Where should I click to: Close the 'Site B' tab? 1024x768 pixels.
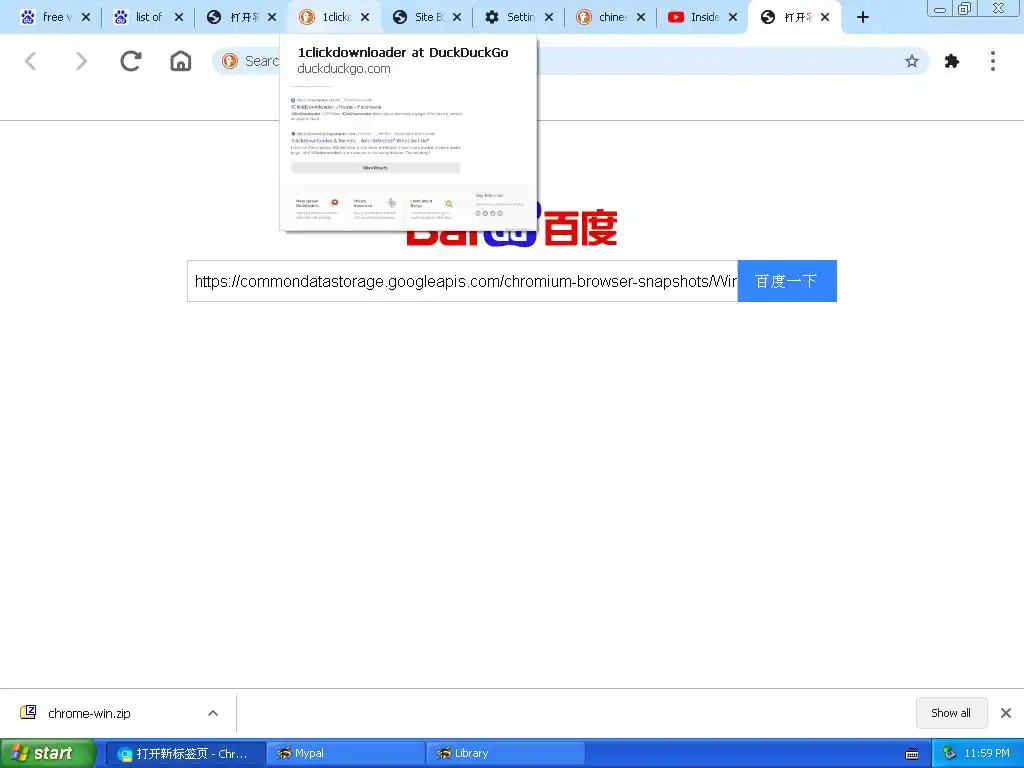pos(457,17)
